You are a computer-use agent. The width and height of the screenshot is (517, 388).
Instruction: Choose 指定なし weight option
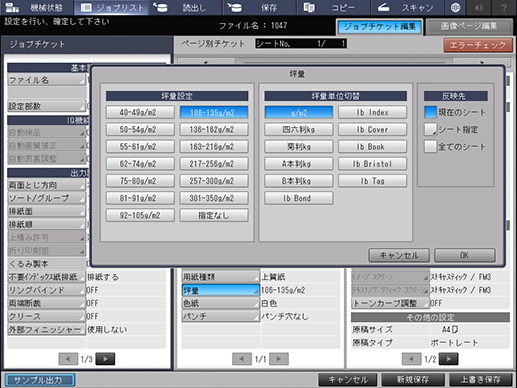[214, 215]
